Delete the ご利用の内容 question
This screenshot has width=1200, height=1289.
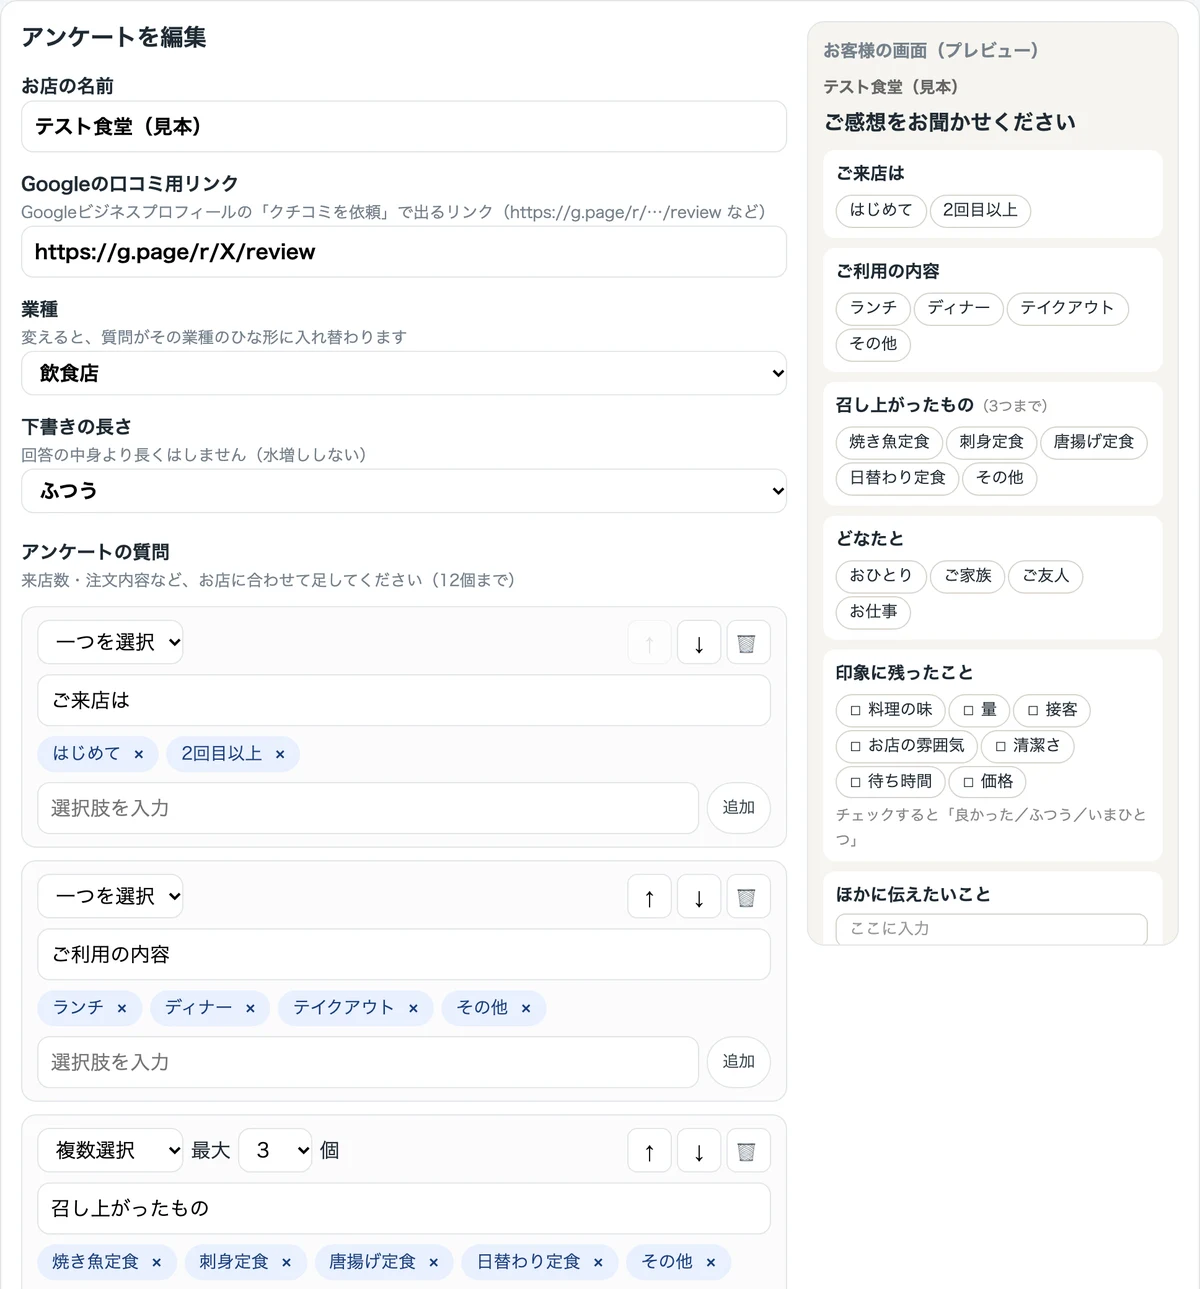coord(746,897)
